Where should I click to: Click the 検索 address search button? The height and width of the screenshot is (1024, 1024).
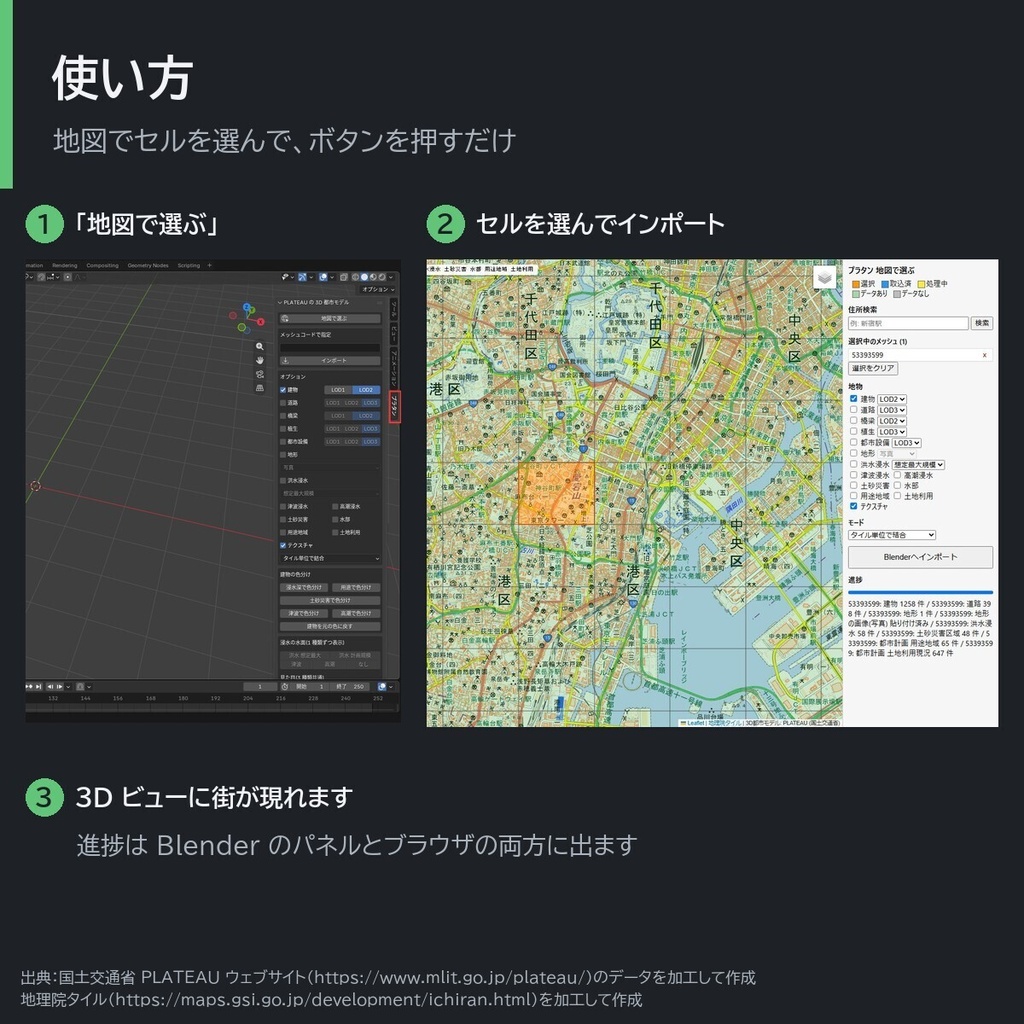pos(982,323)
